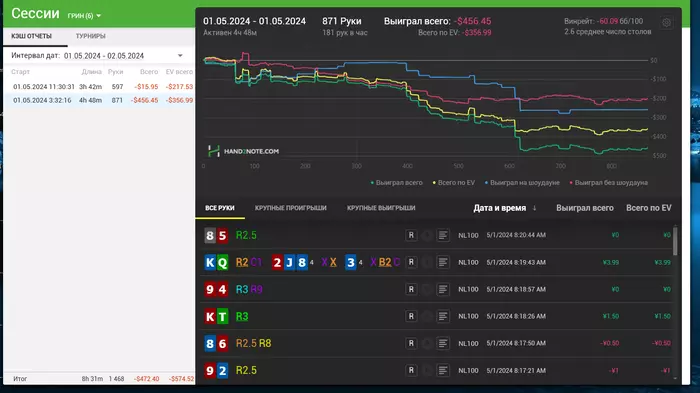Click the 871 Руки hands count
700x393 pixels.
[342, 21]
